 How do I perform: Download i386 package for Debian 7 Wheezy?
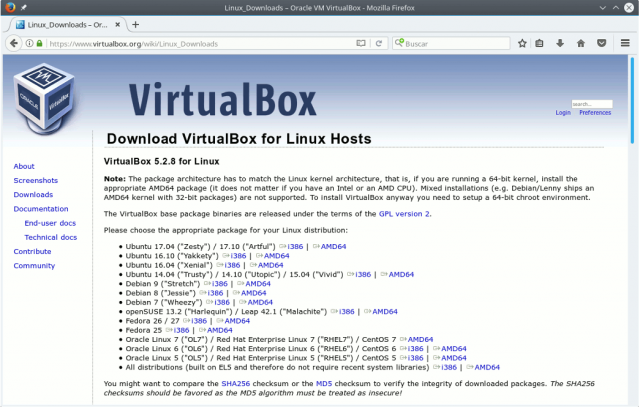[x=222, y=302]
